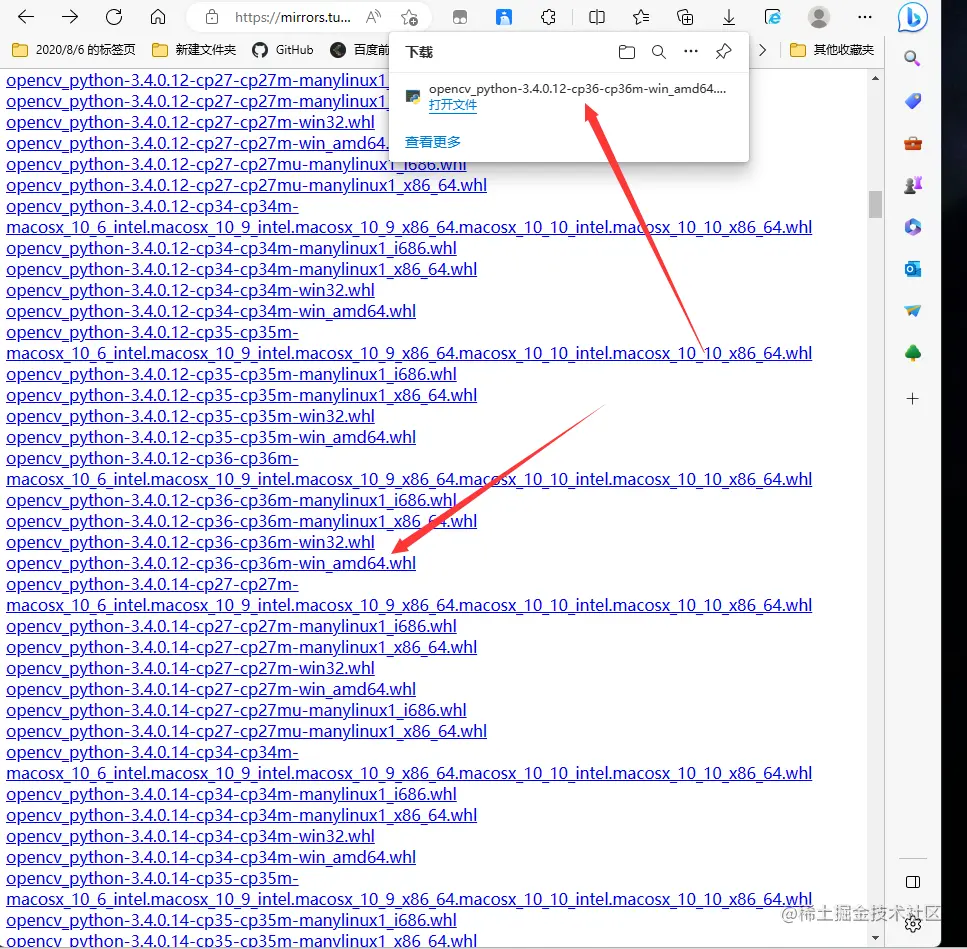Download opencv_python-3.4.0.14-cp35-cp35m-manylinux1_i686.whl
This screenshot has width=967, height=949.
click(231, 920)
